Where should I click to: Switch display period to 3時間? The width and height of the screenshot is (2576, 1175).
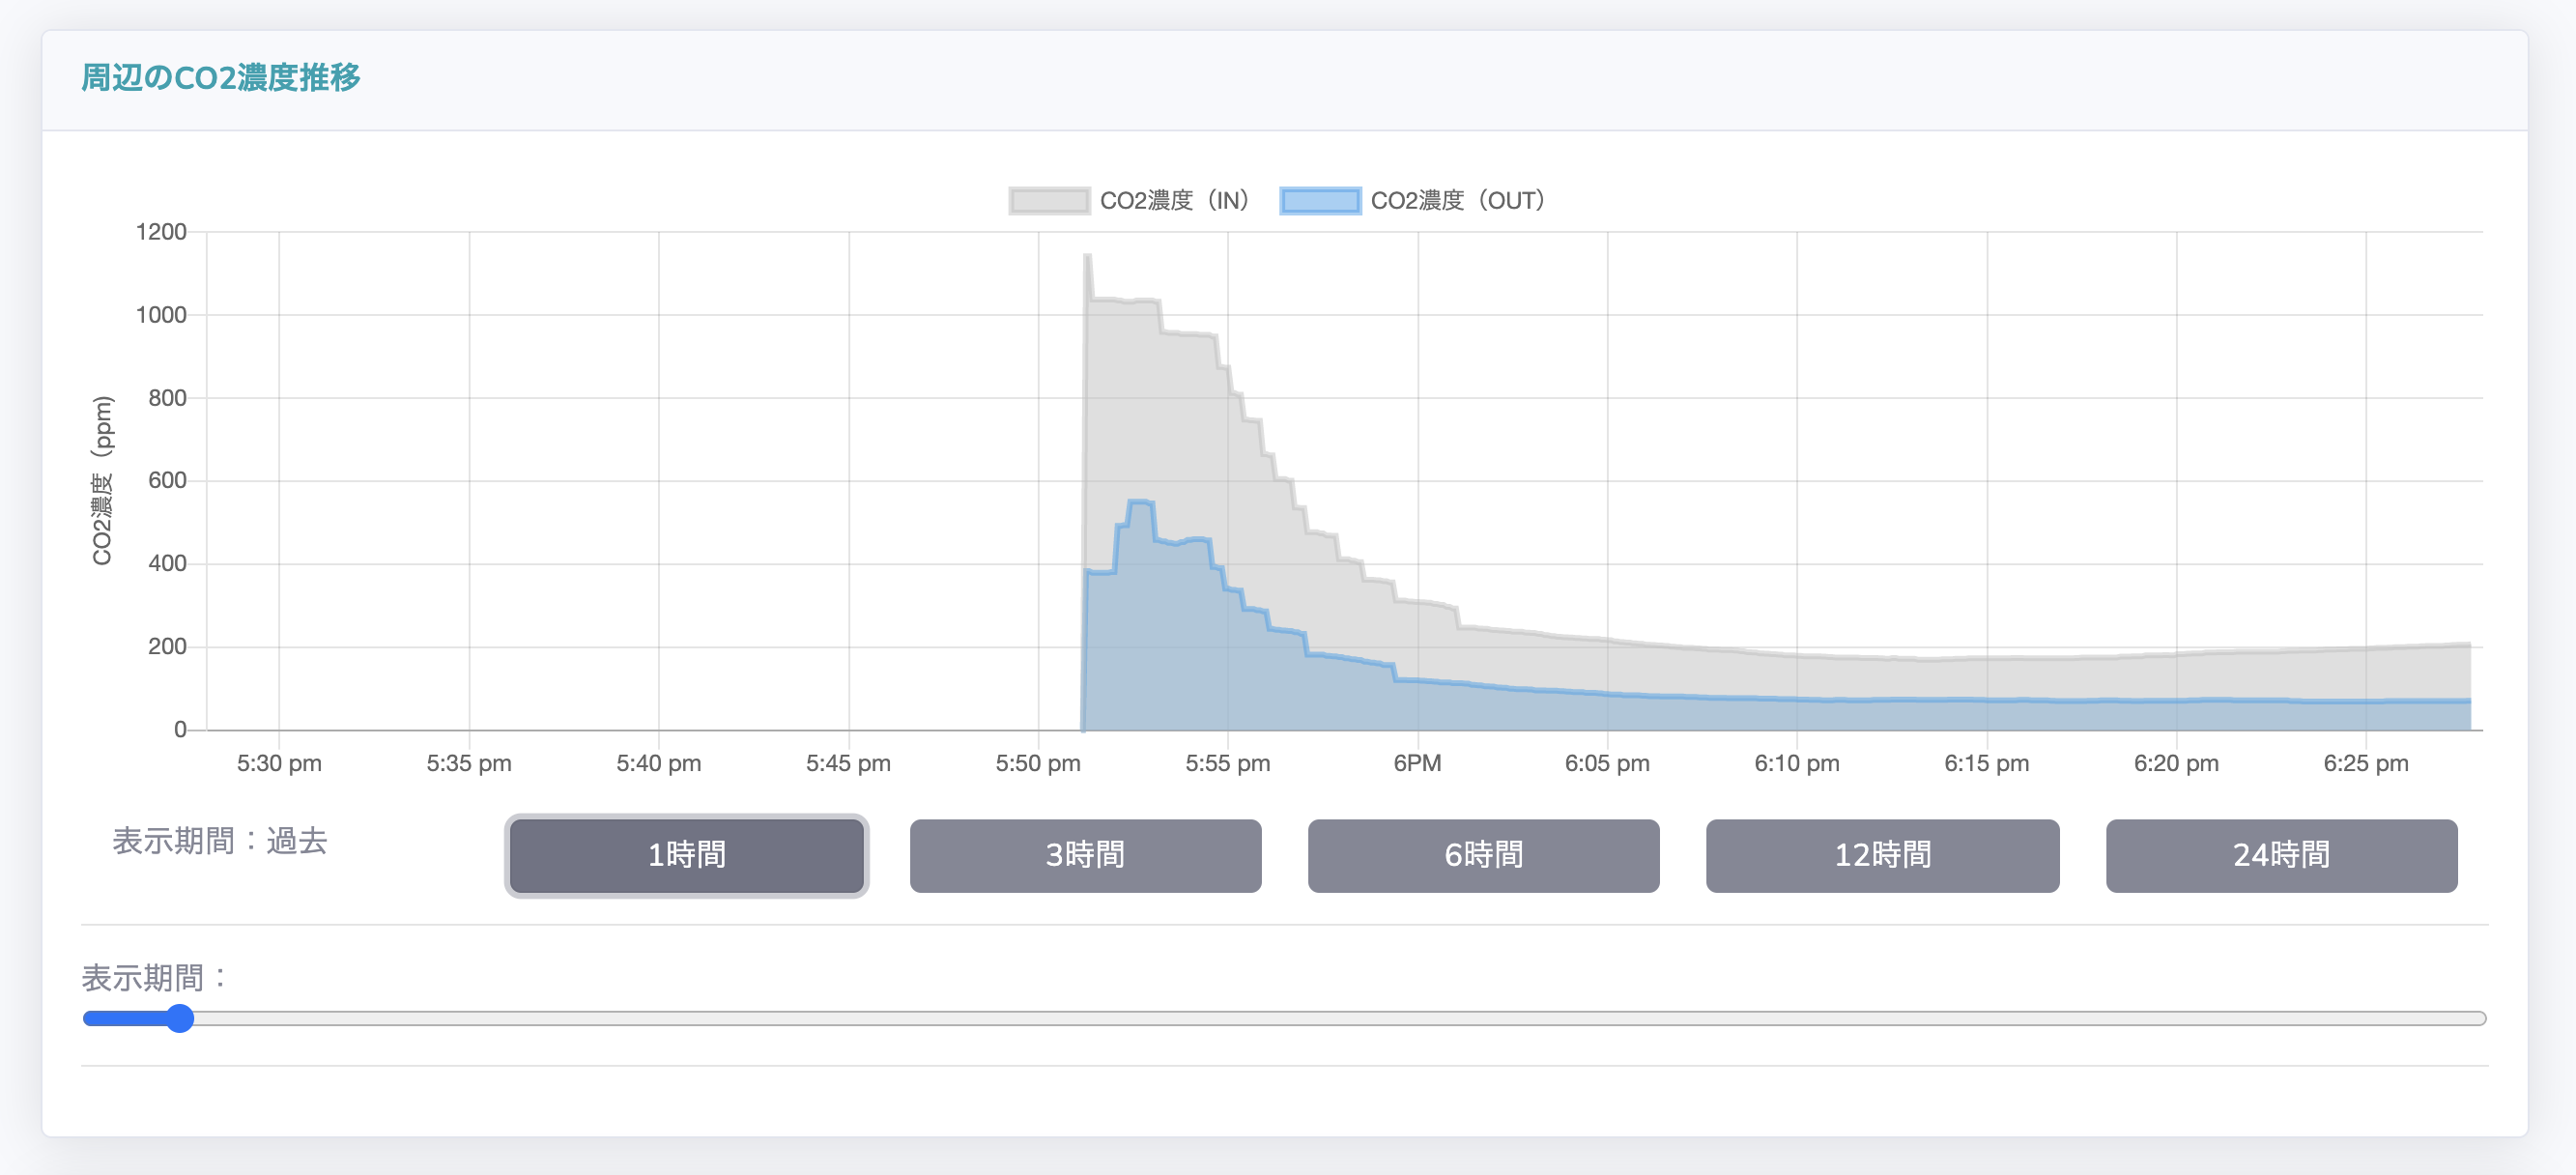pos(1085,855)
